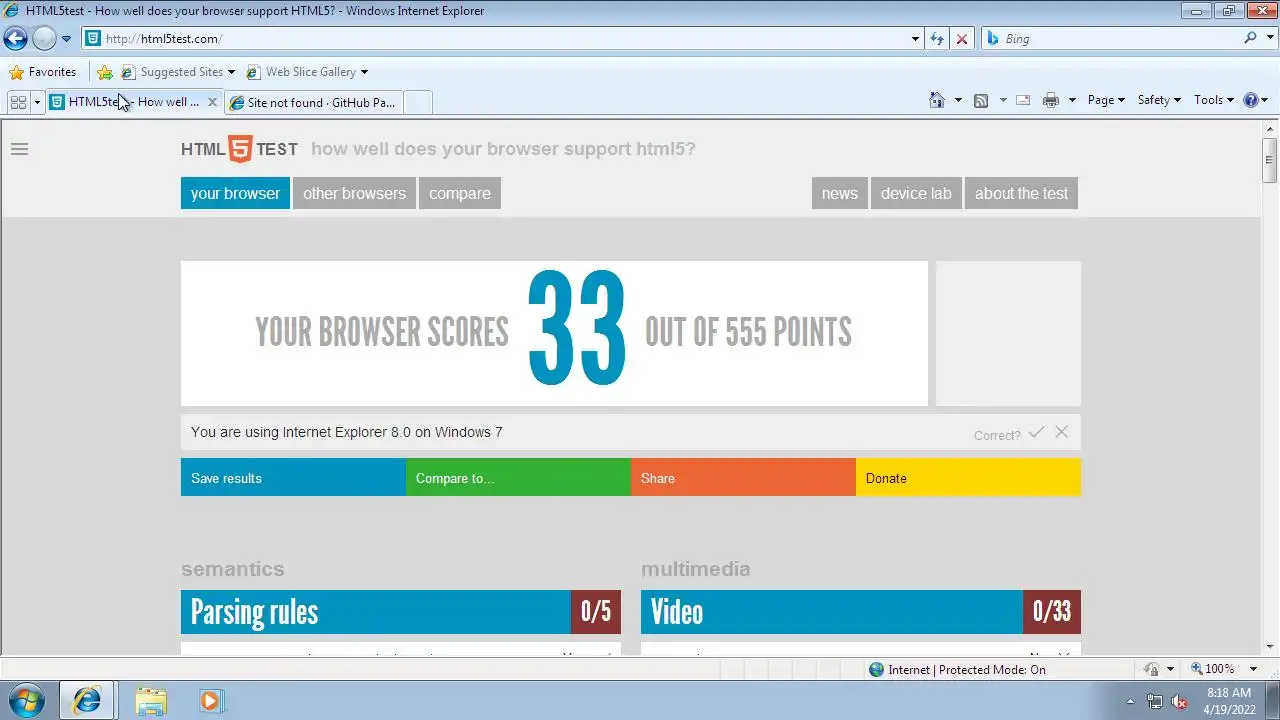Open the Favorites star button

point(42,72)
